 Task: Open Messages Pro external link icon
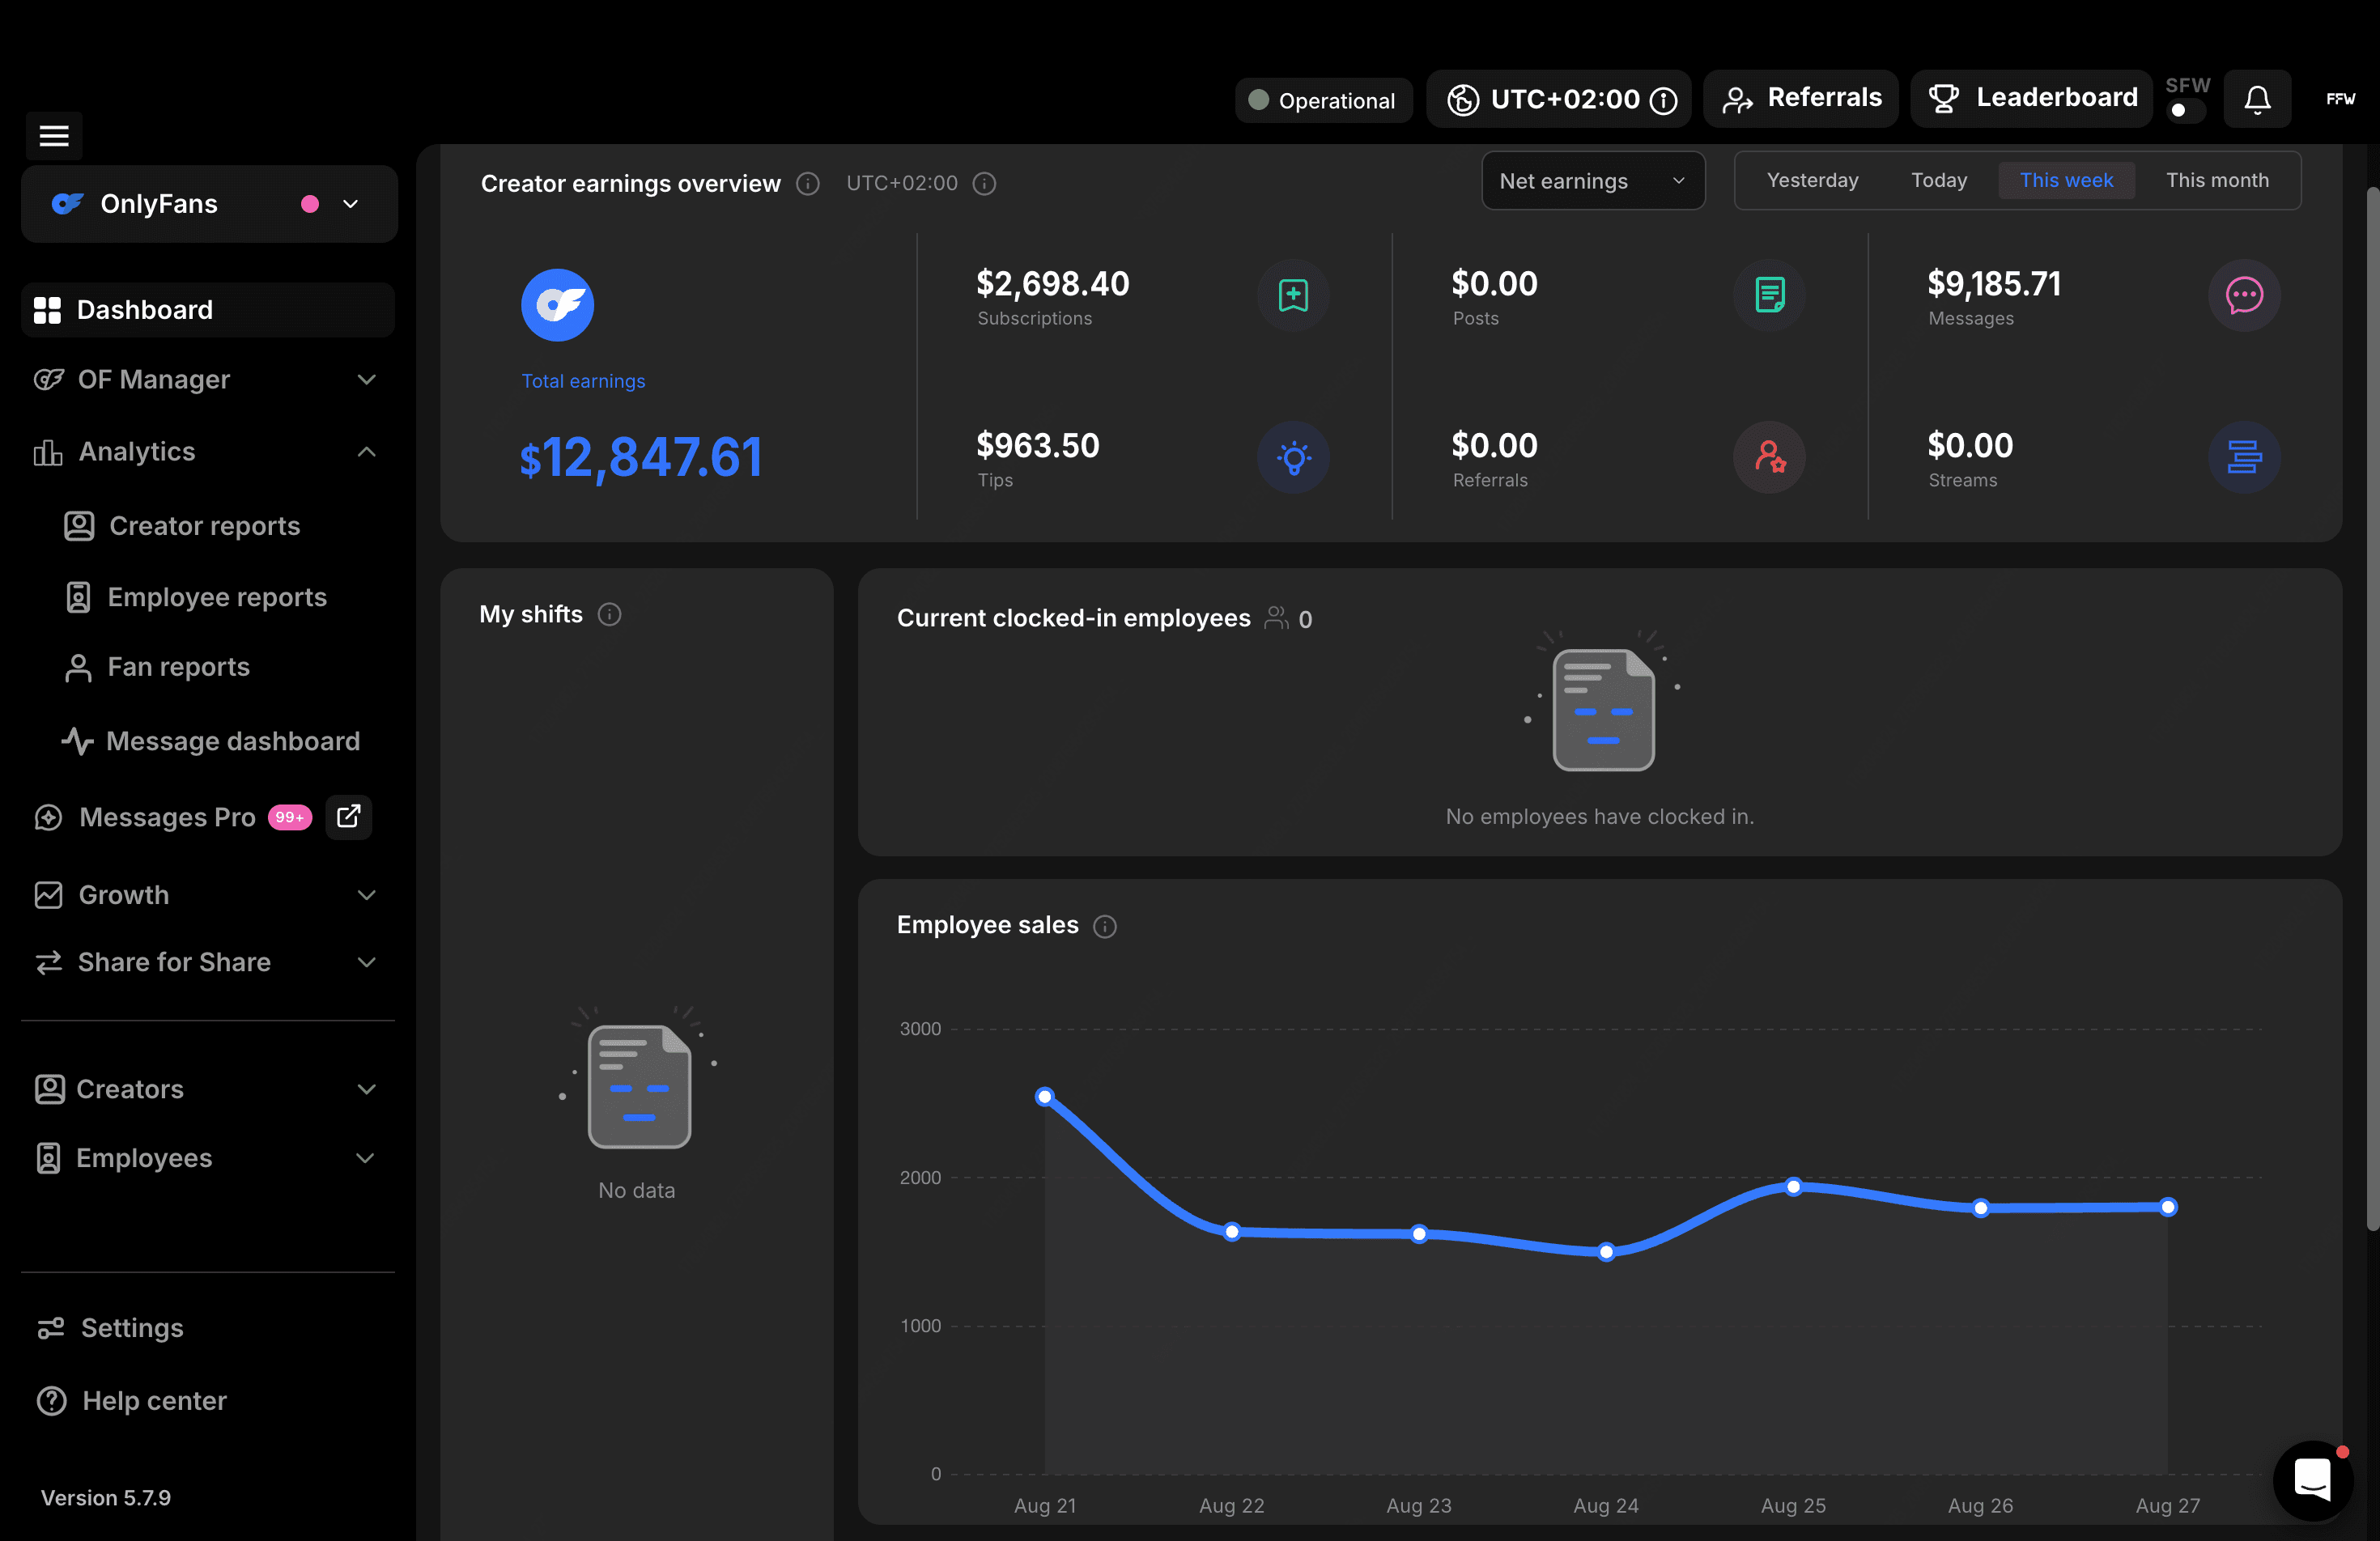pyautogui.click(x=348, y=816)
